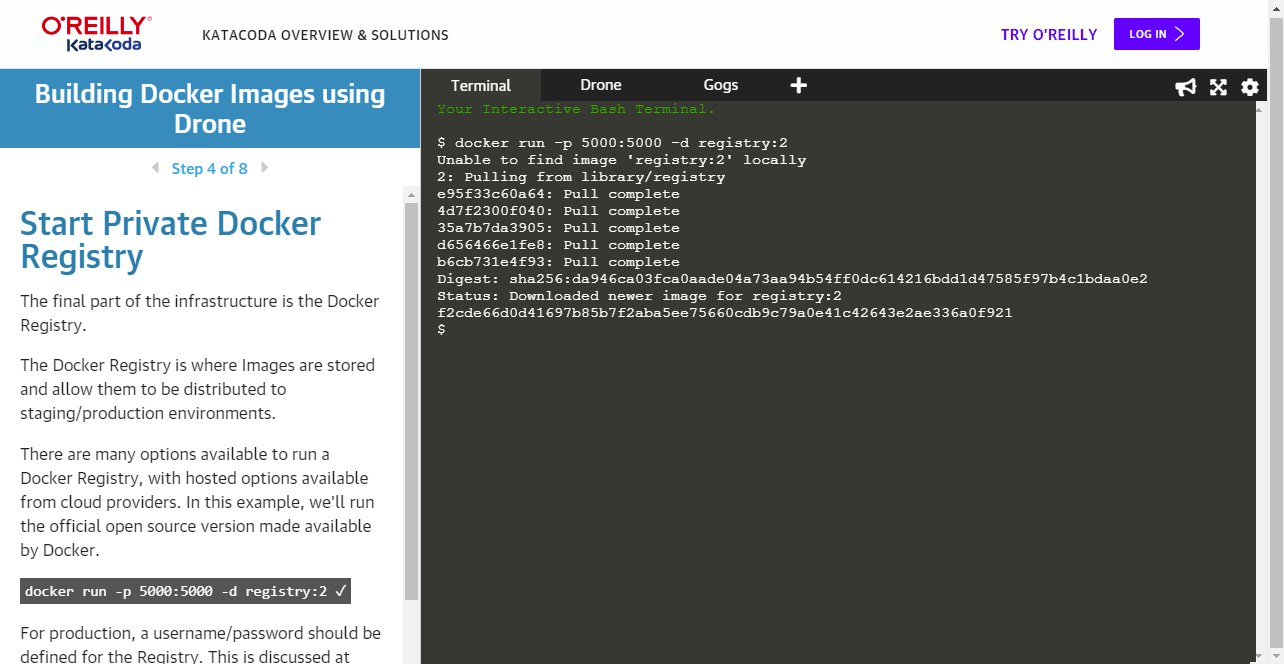The image size is (1284, 664).
Task: Click the container ID line starting f2cde66d
Action: click(x=725, y=313)
